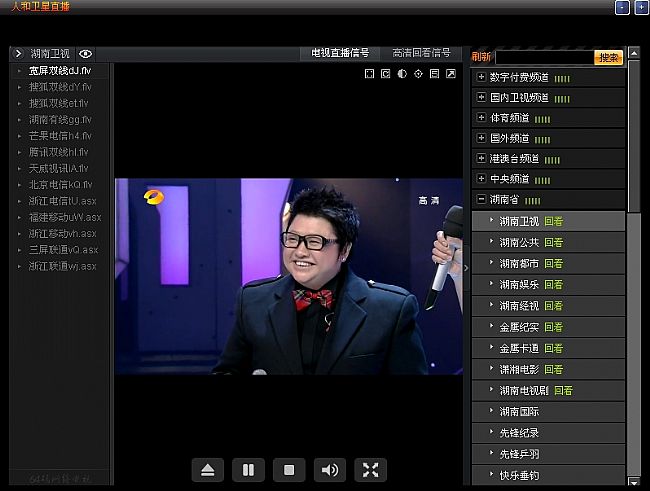650x491 pixels.
Task: Click the 搜索 search button
Action: tap(609, 58)
